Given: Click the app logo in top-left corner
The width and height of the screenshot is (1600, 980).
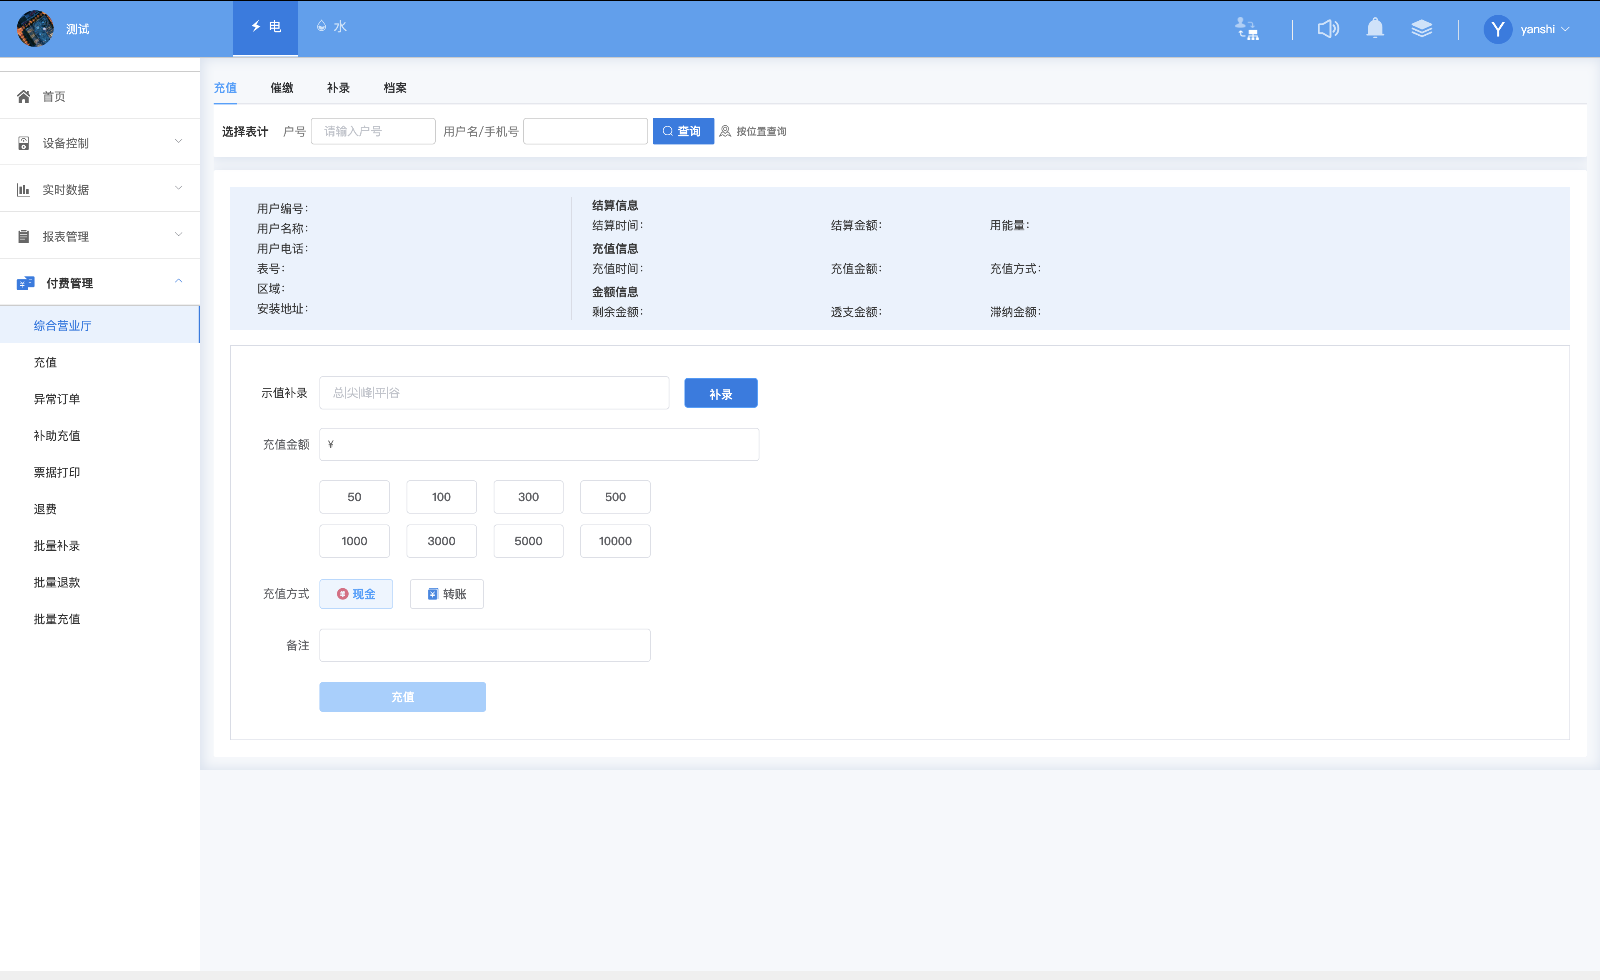Looking at the screenshot, I should tap(35, 29).
